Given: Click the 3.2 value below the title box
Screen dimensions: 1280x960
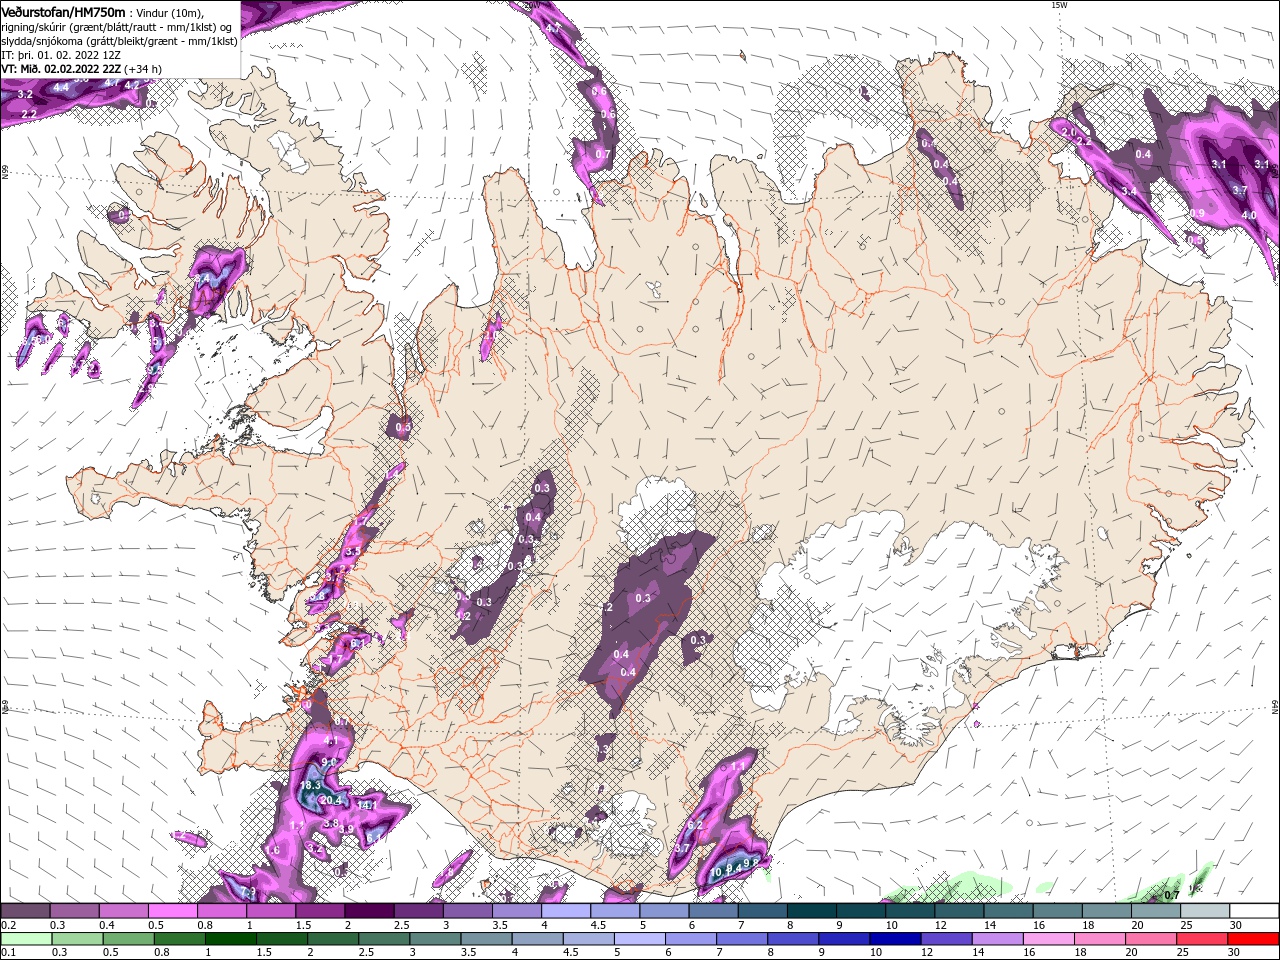Looking at the screenshot, I should tap(26, 94).
